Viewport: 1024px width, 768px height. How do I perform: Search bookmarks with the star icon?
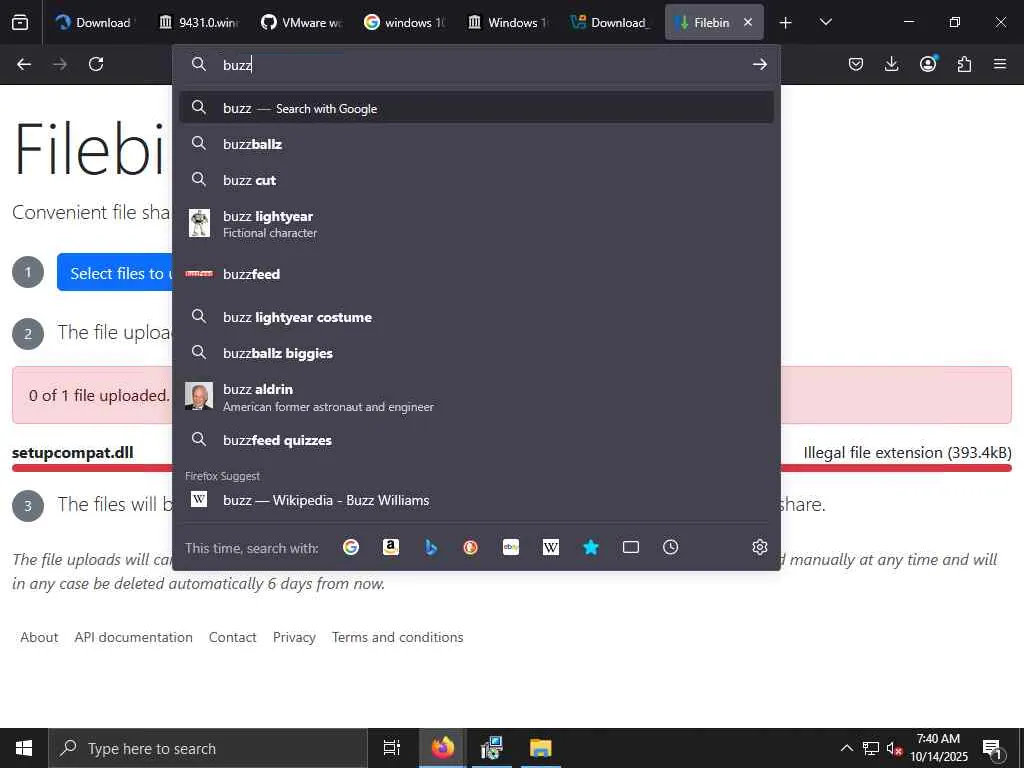pos(590,547)
